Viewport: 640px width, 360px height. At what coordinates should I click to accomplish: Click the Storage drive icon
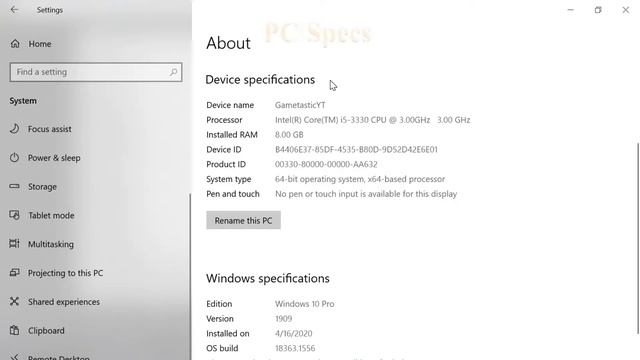(14, 187)
